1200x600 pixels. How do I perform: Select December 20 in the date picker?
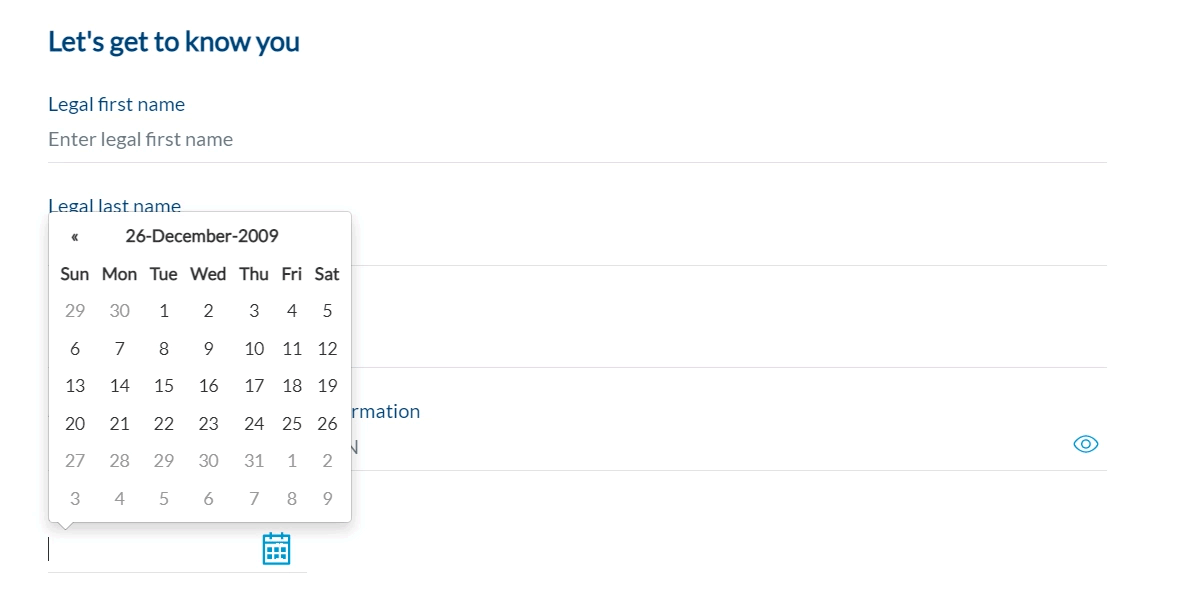75,424
